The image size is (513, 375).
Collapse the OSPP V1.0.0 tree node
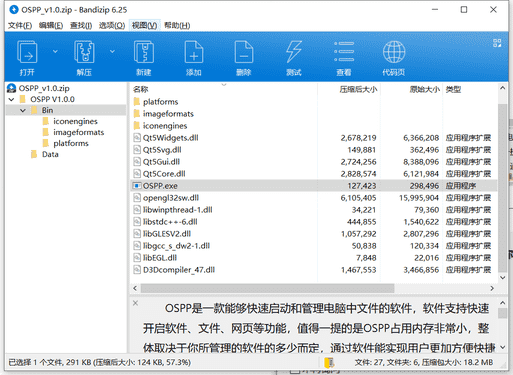tap(11, 99)
